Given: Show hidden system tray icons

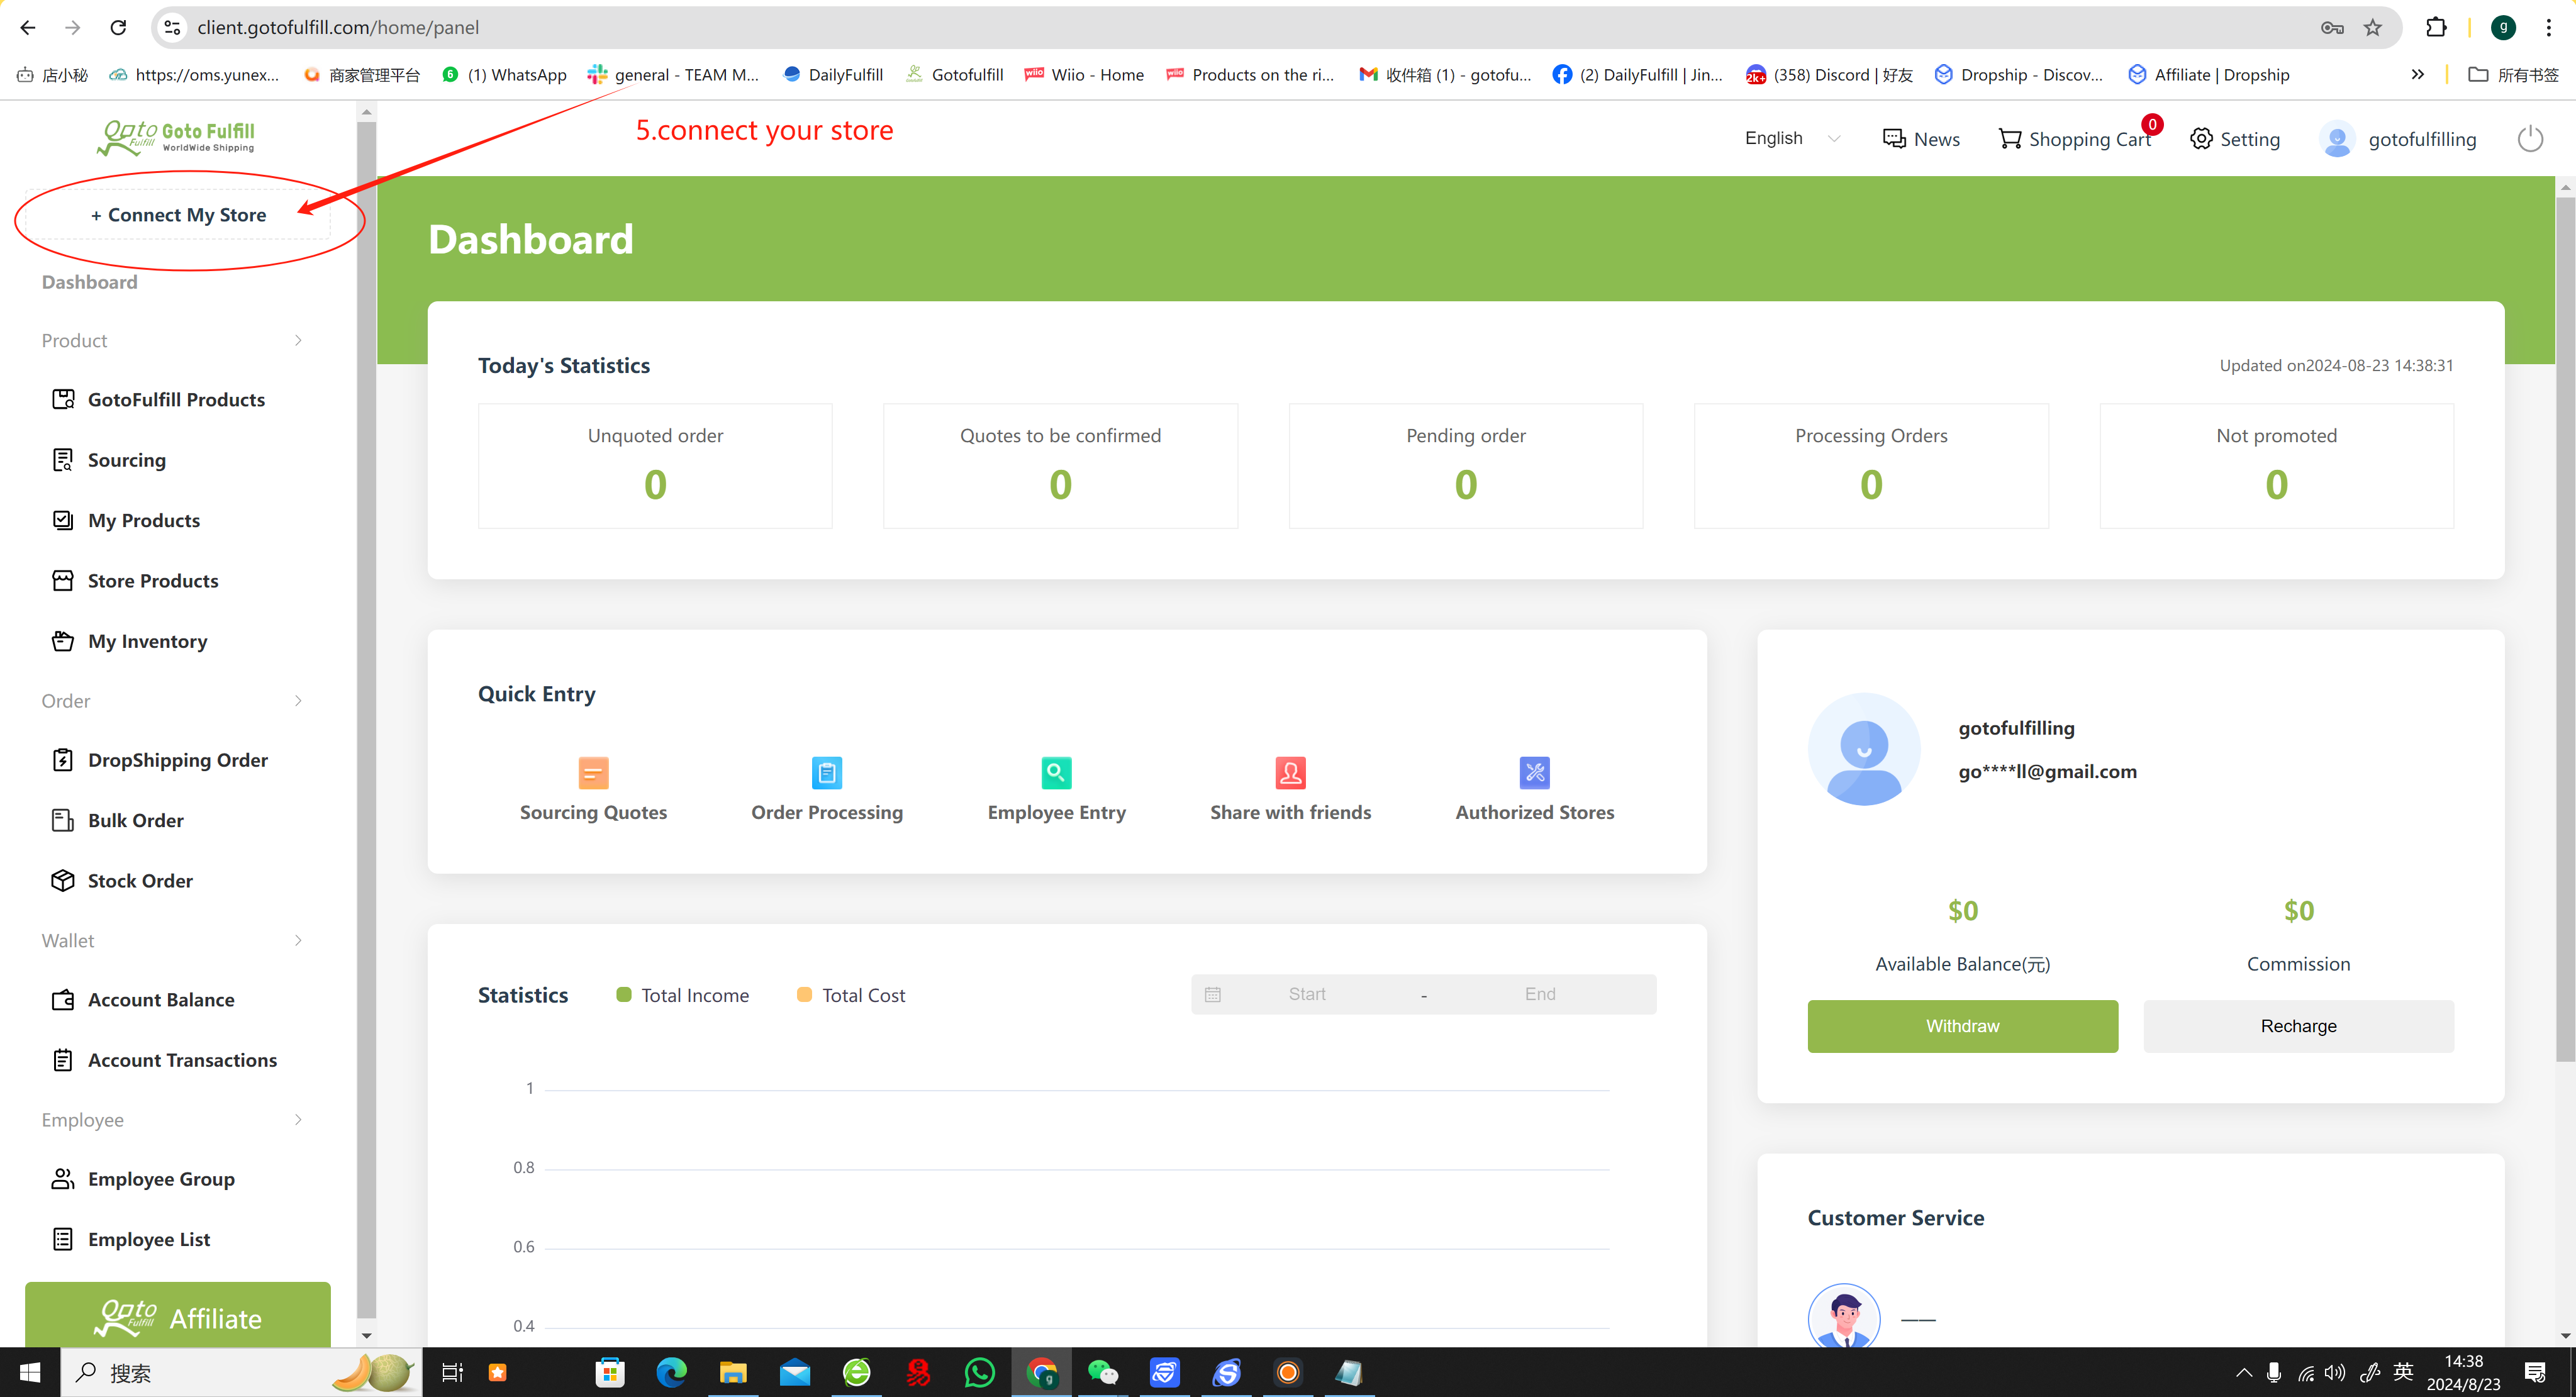Looking at the screenshot, I should point(2243,1373).
